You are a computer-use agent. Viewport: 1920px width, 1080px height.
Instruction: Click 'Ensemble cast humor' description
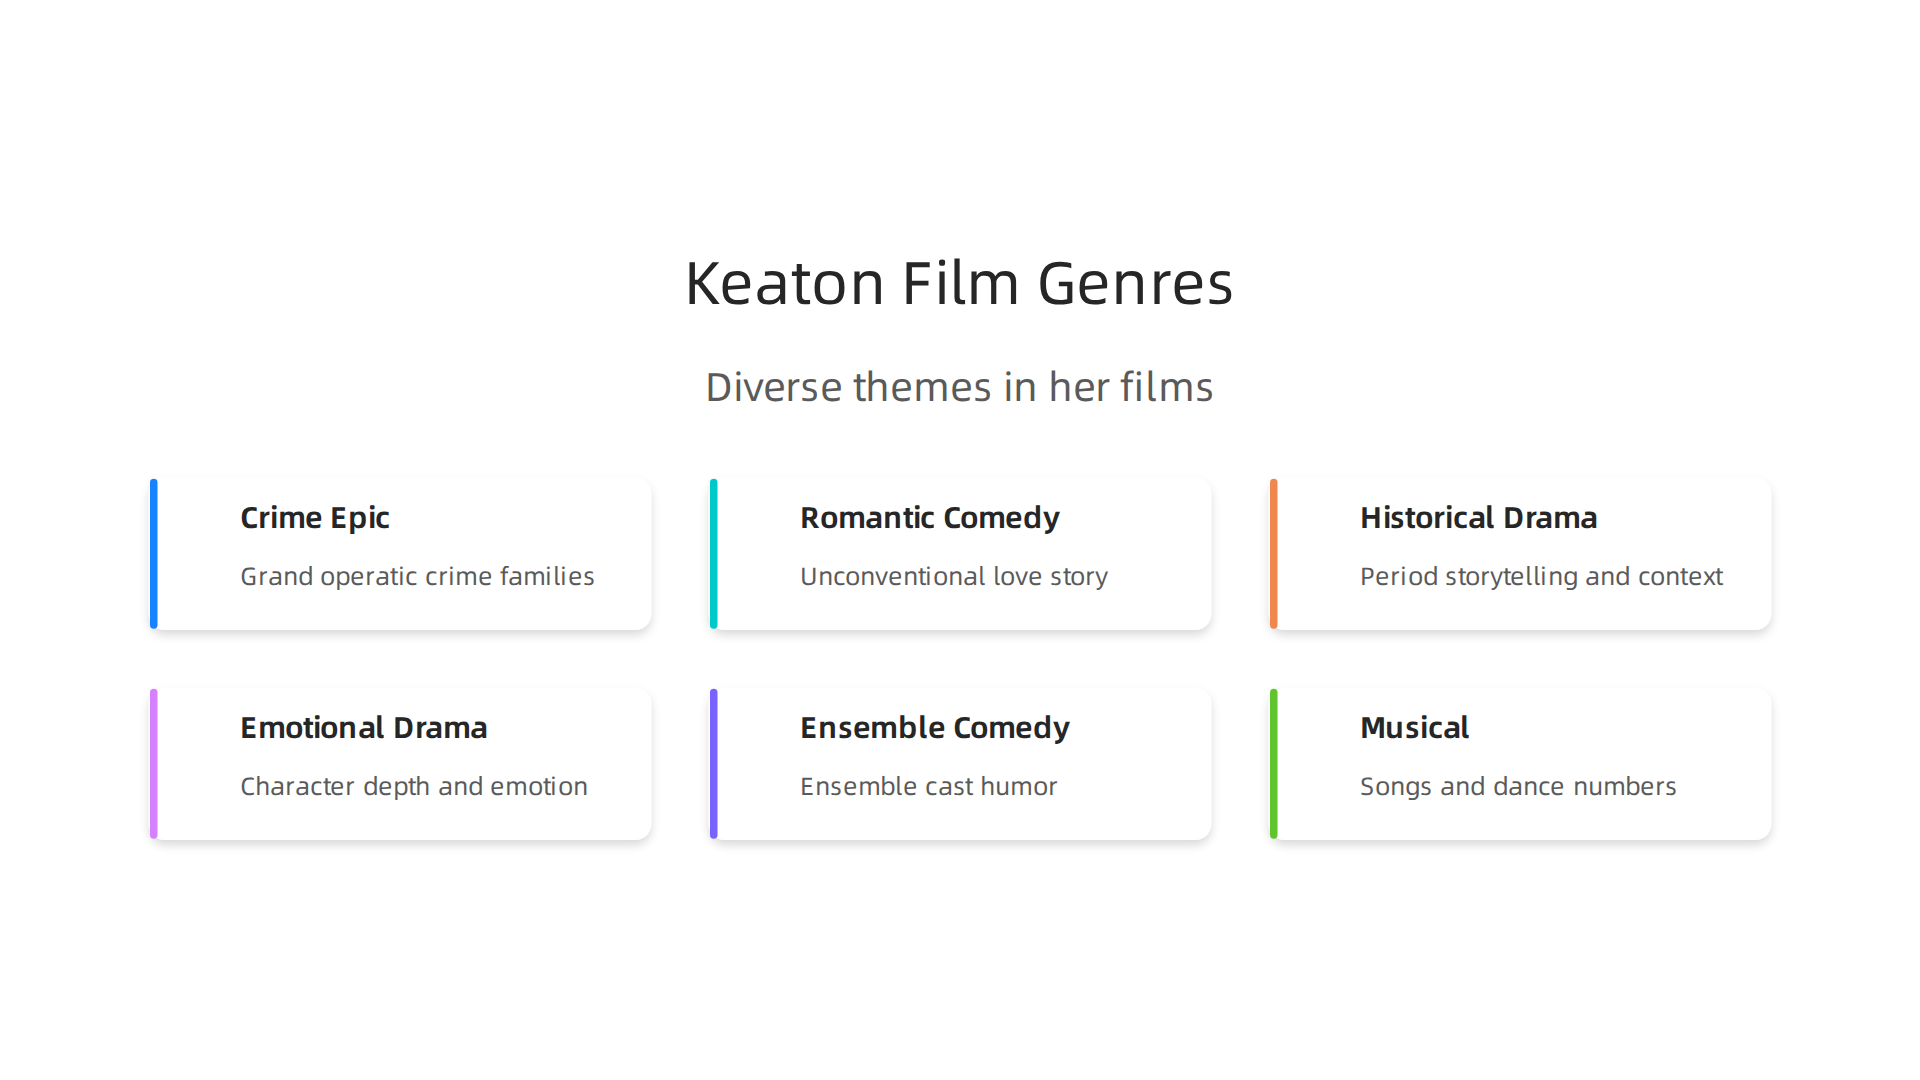pos(928,786)
